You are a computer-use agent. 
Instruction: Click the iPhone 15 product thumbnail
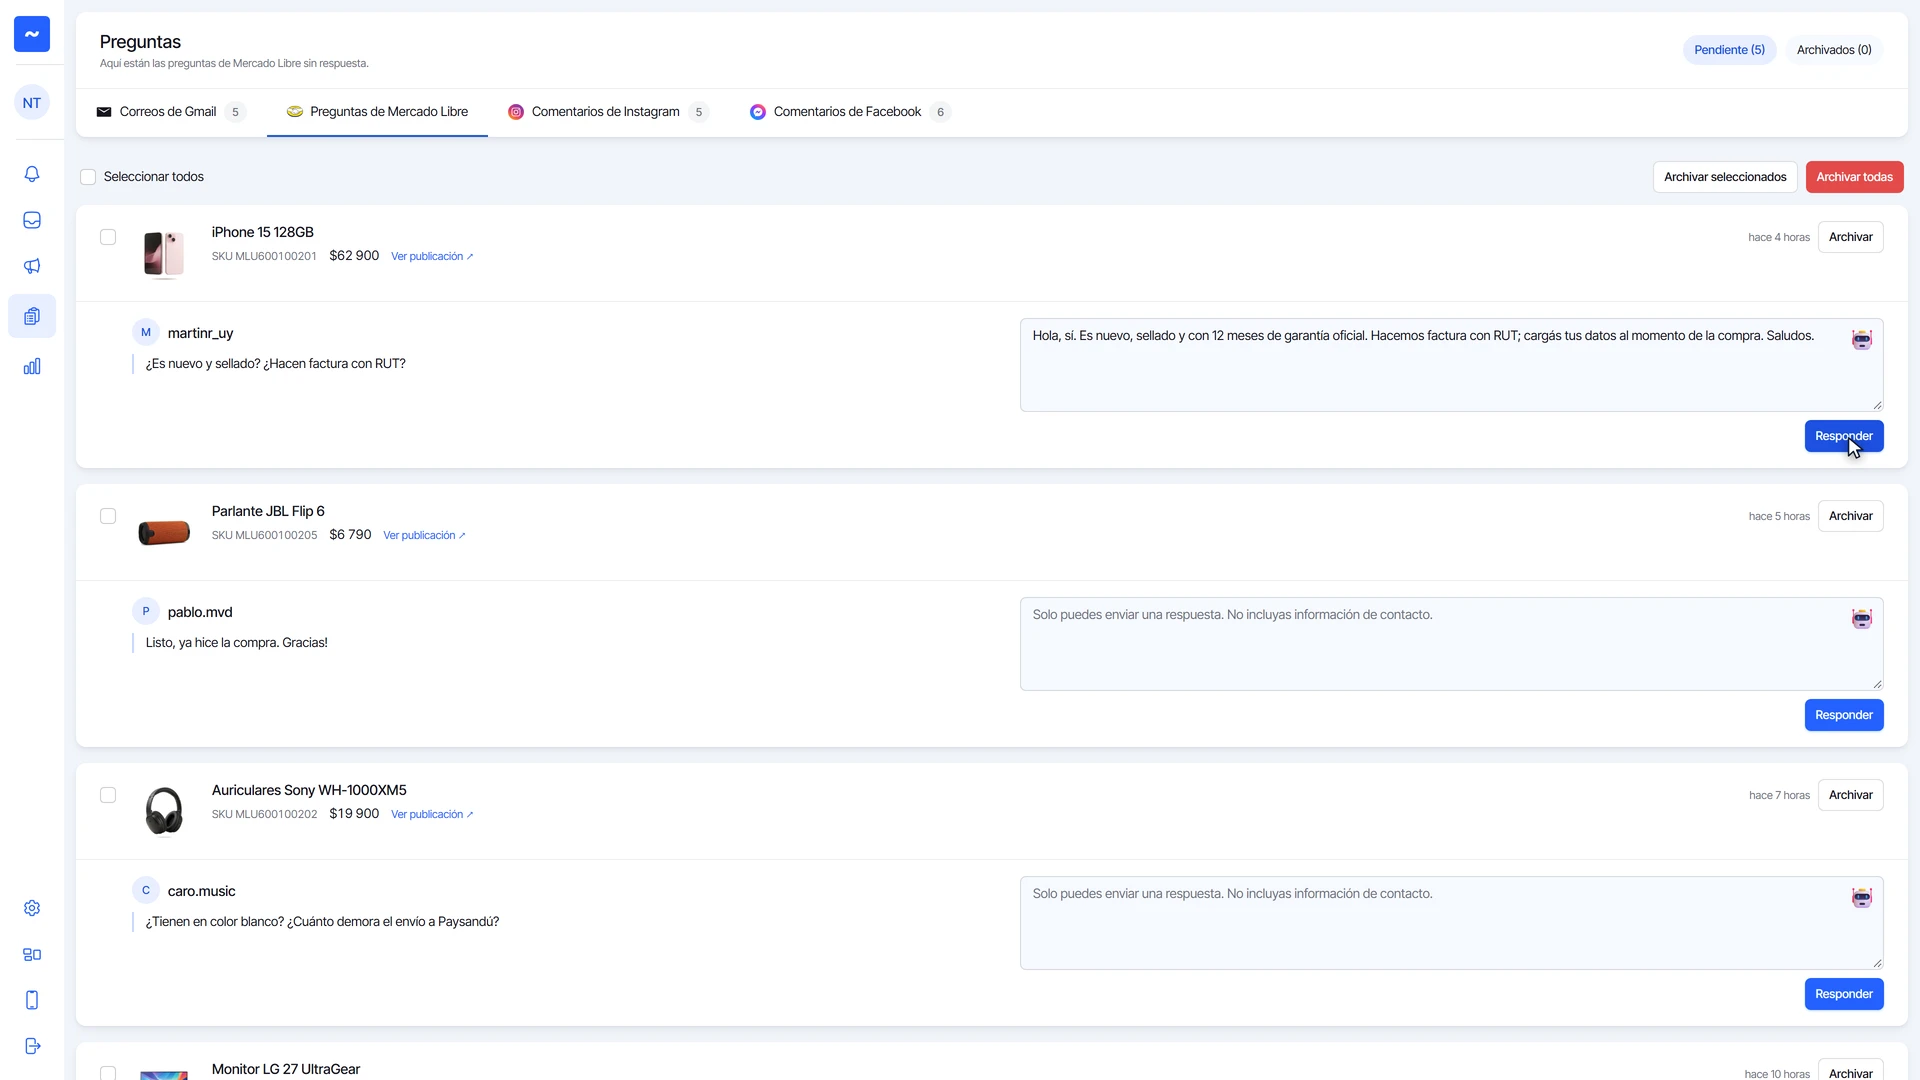coord(164,254)
